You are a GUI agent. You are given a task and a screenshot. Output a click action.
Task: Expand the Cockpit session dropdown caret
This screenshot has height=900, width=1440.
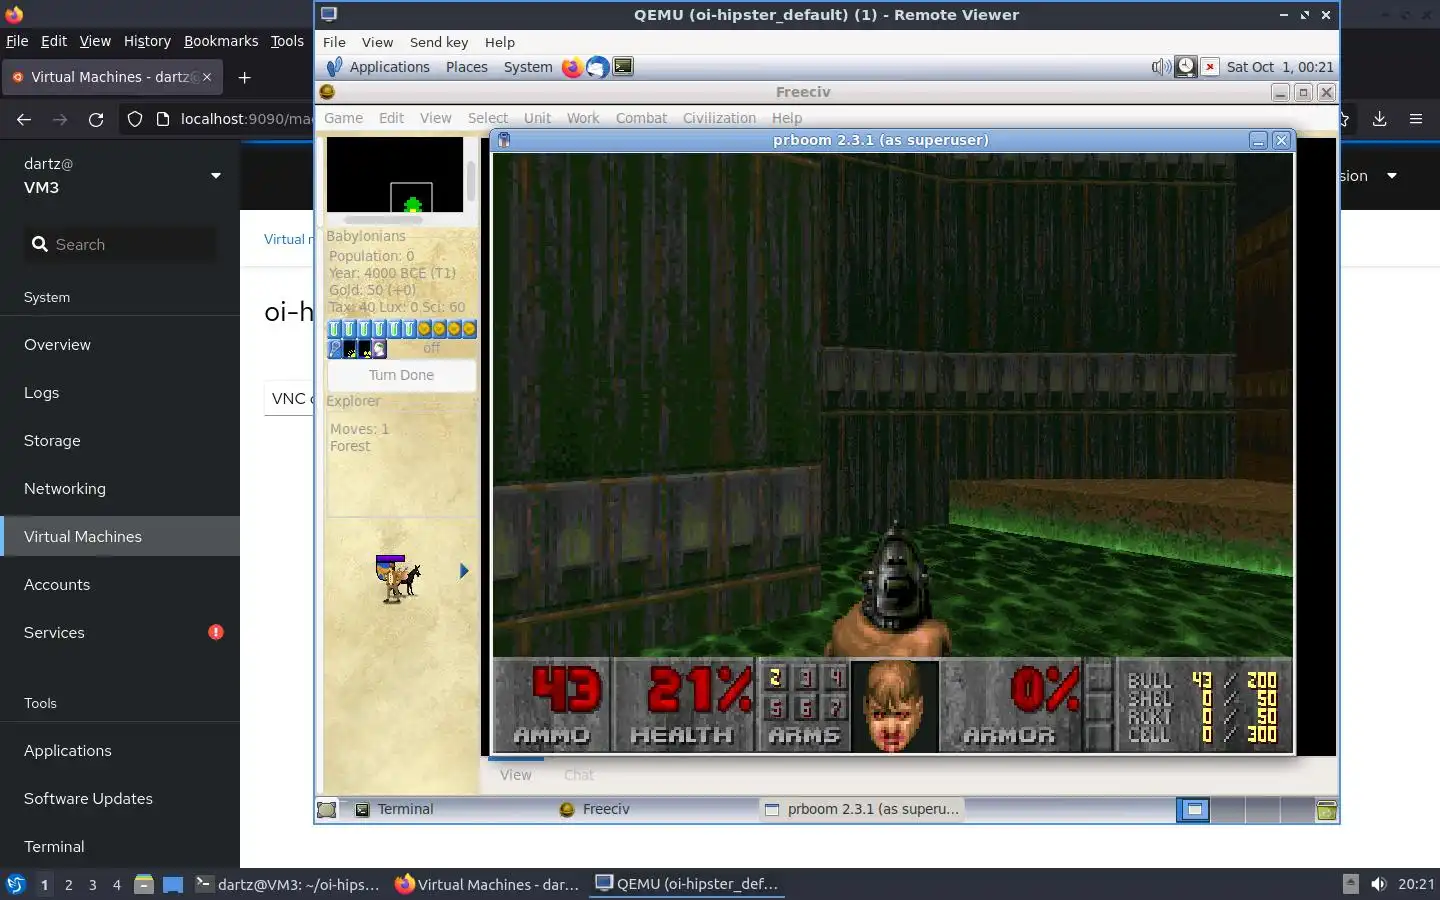click(1391, 176)
